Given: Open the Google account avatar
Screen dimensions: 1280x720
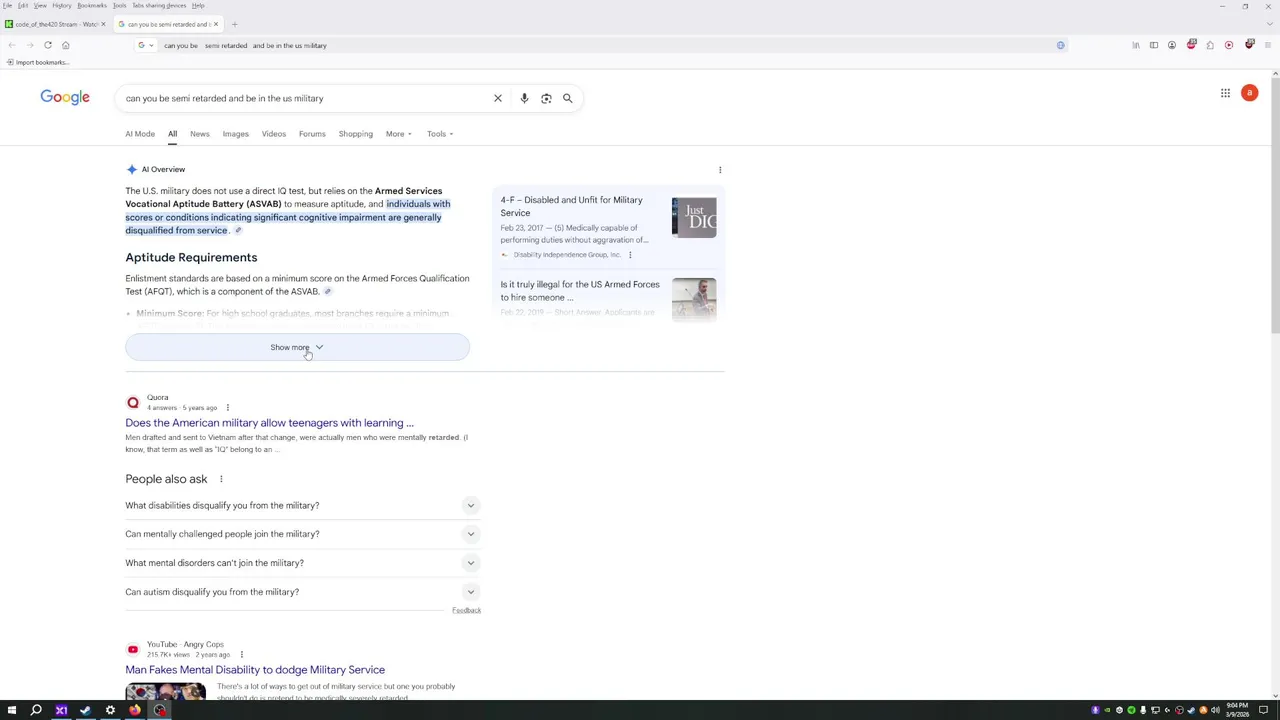Looking at the screenshot, I should pos(1249,93).
